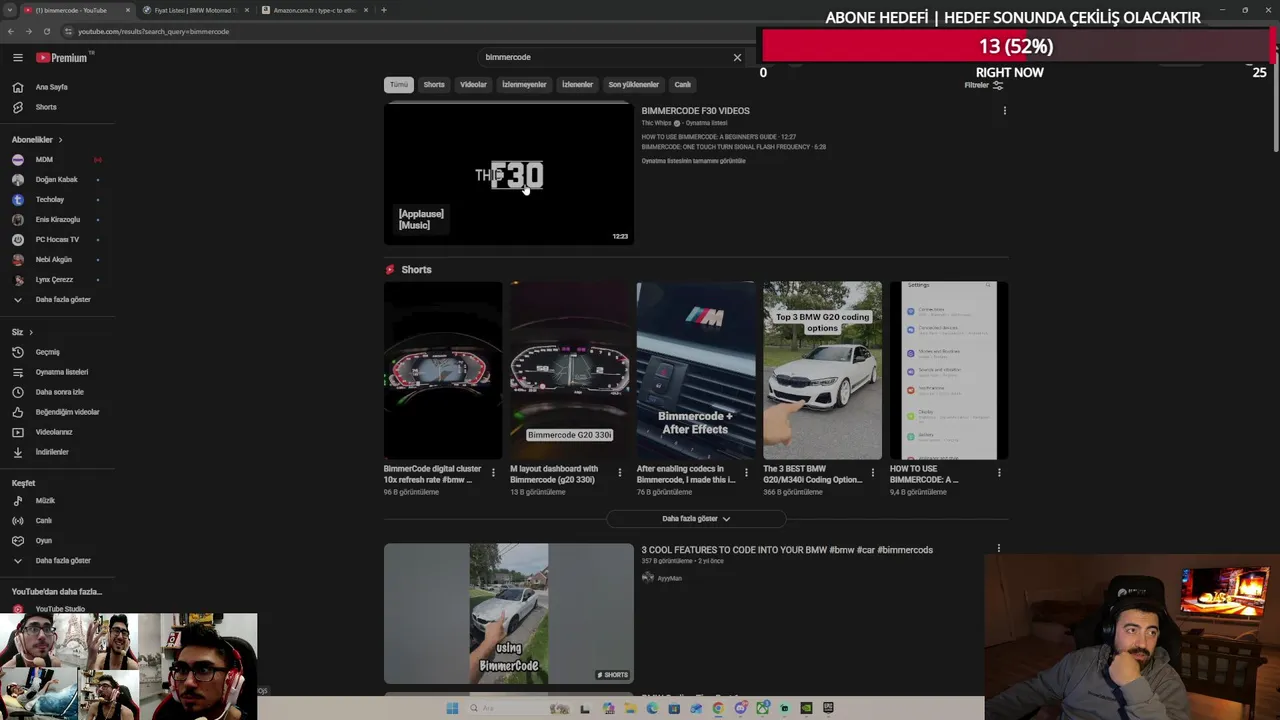Click the browser address bar URL

coord(153,31)
